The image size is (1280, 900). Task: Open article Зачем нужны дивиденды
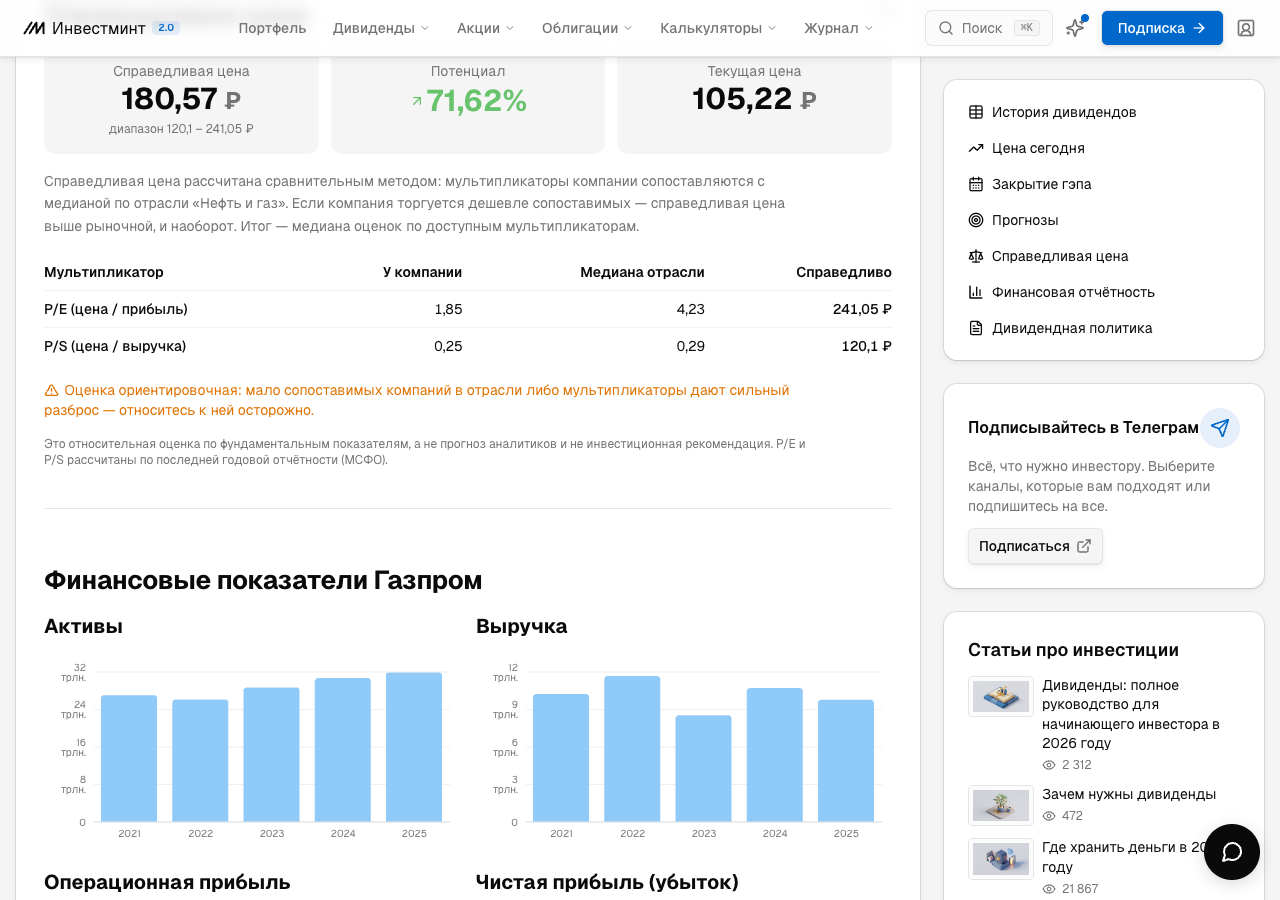click(1129, 794)
